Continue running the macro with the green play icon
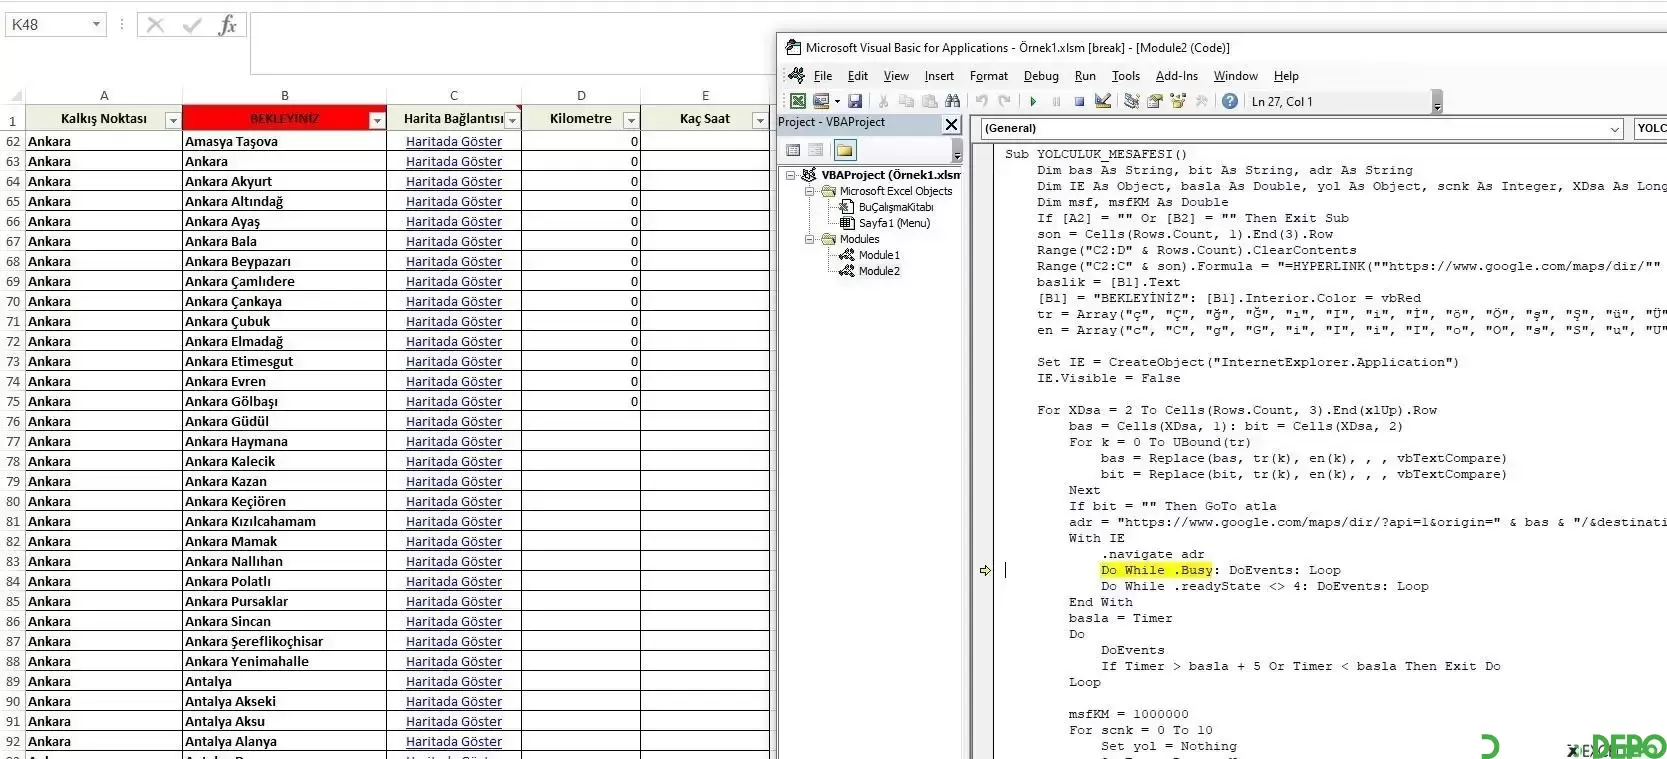This screenshot has height=759, width=1667. (x=1033, y=101)
